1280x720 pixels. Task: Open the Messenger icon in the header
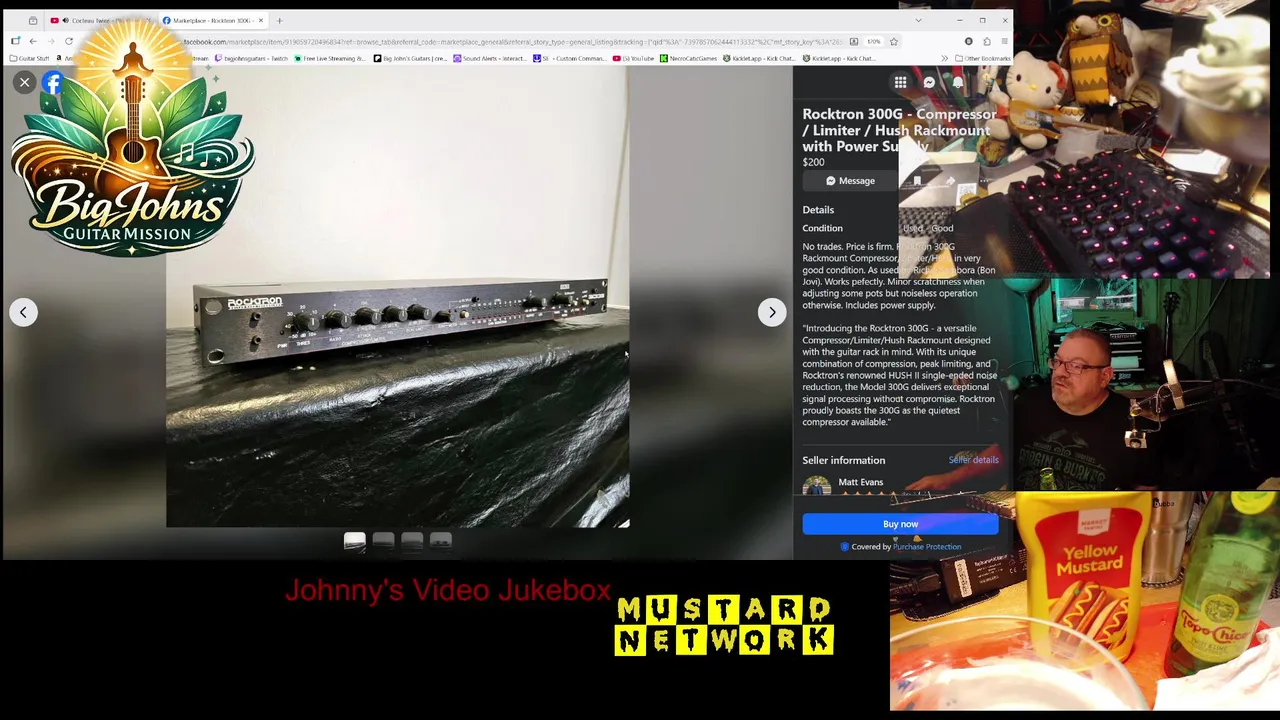coord(929,82)
